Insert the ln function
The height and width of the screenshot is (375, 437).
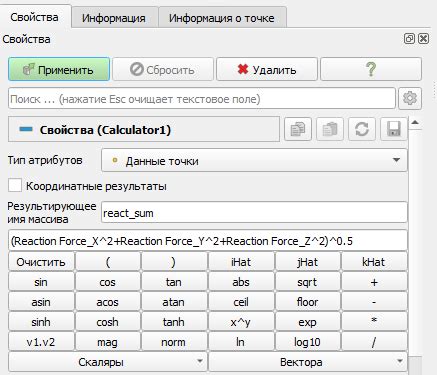coord(241,342)
